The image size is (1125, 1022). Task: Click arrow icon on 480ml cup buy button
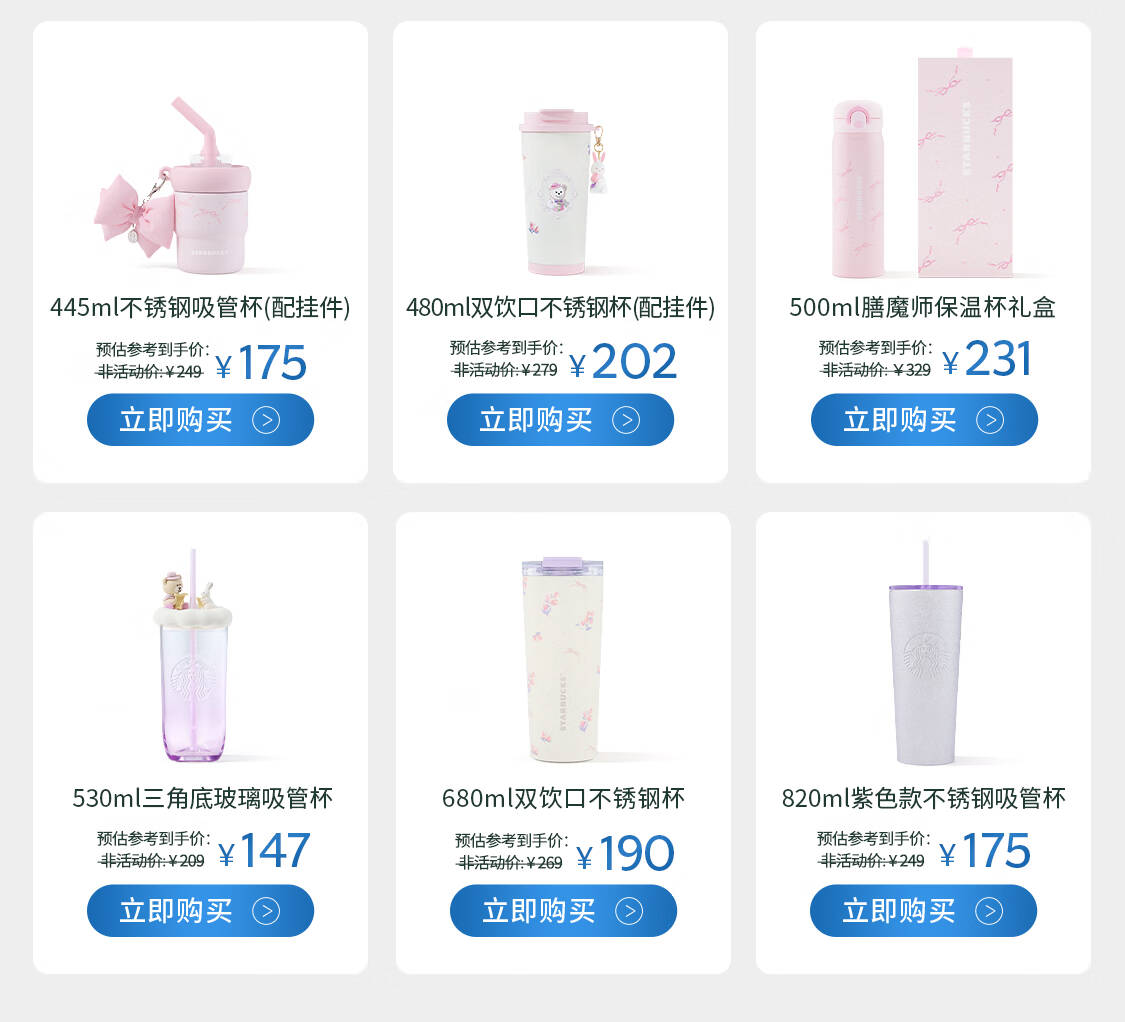pyautogui.click(x=626, y=420)
